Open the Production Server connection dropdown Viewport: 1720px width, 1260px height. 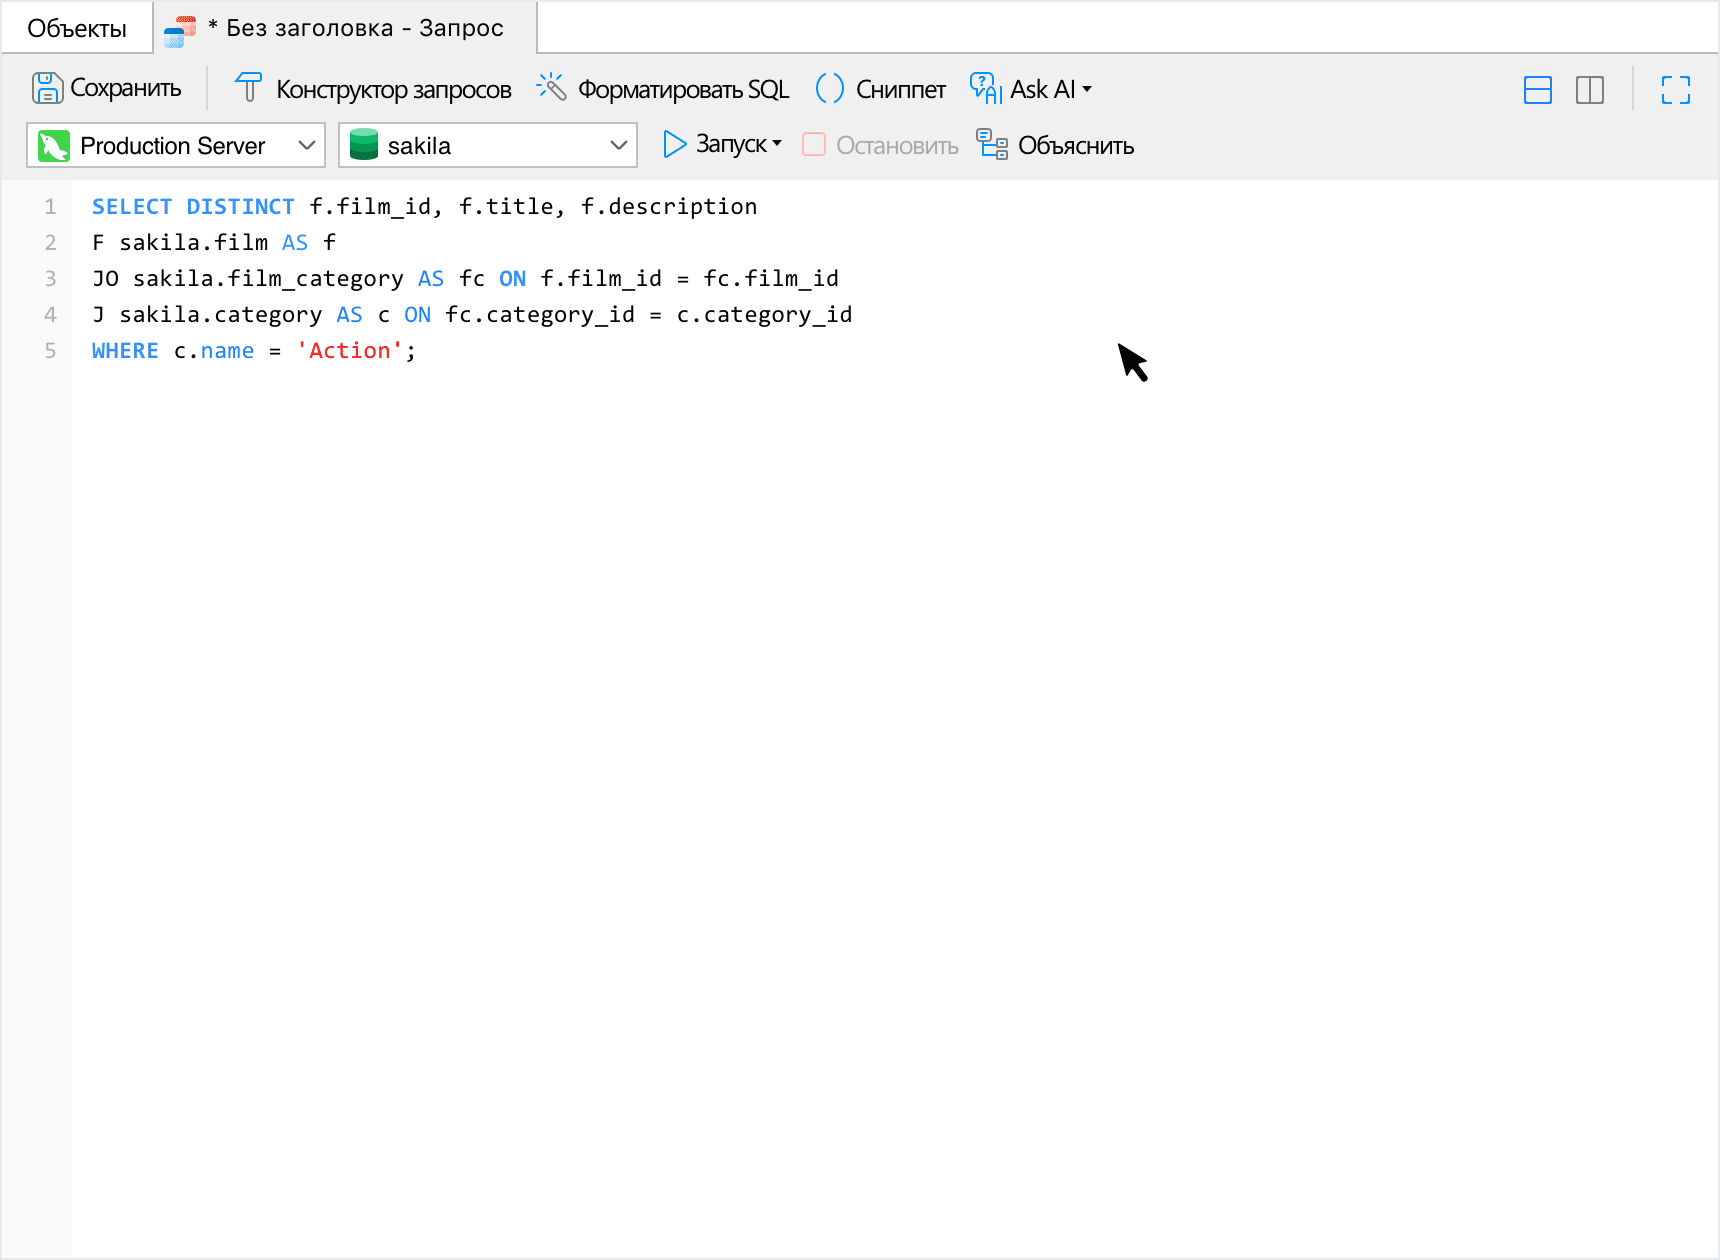point(176,145)
